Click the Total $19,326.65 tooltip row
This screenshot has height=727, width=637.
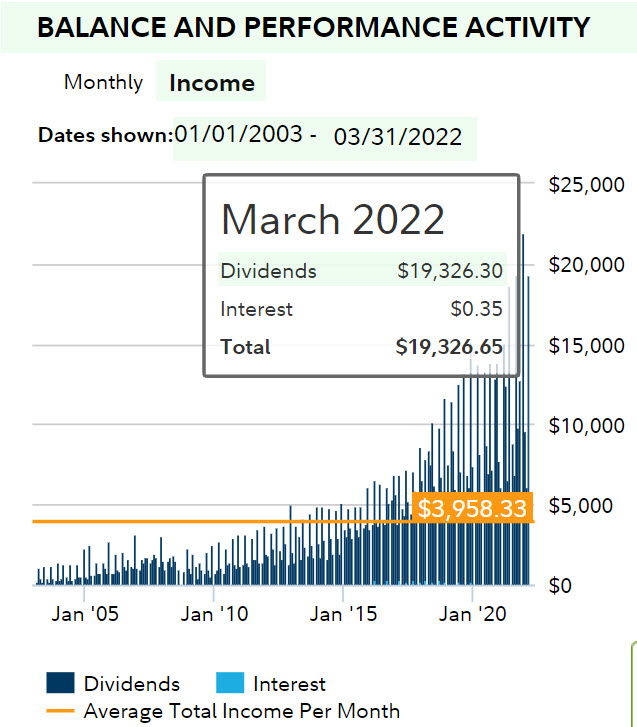click(x=361, y=347)
